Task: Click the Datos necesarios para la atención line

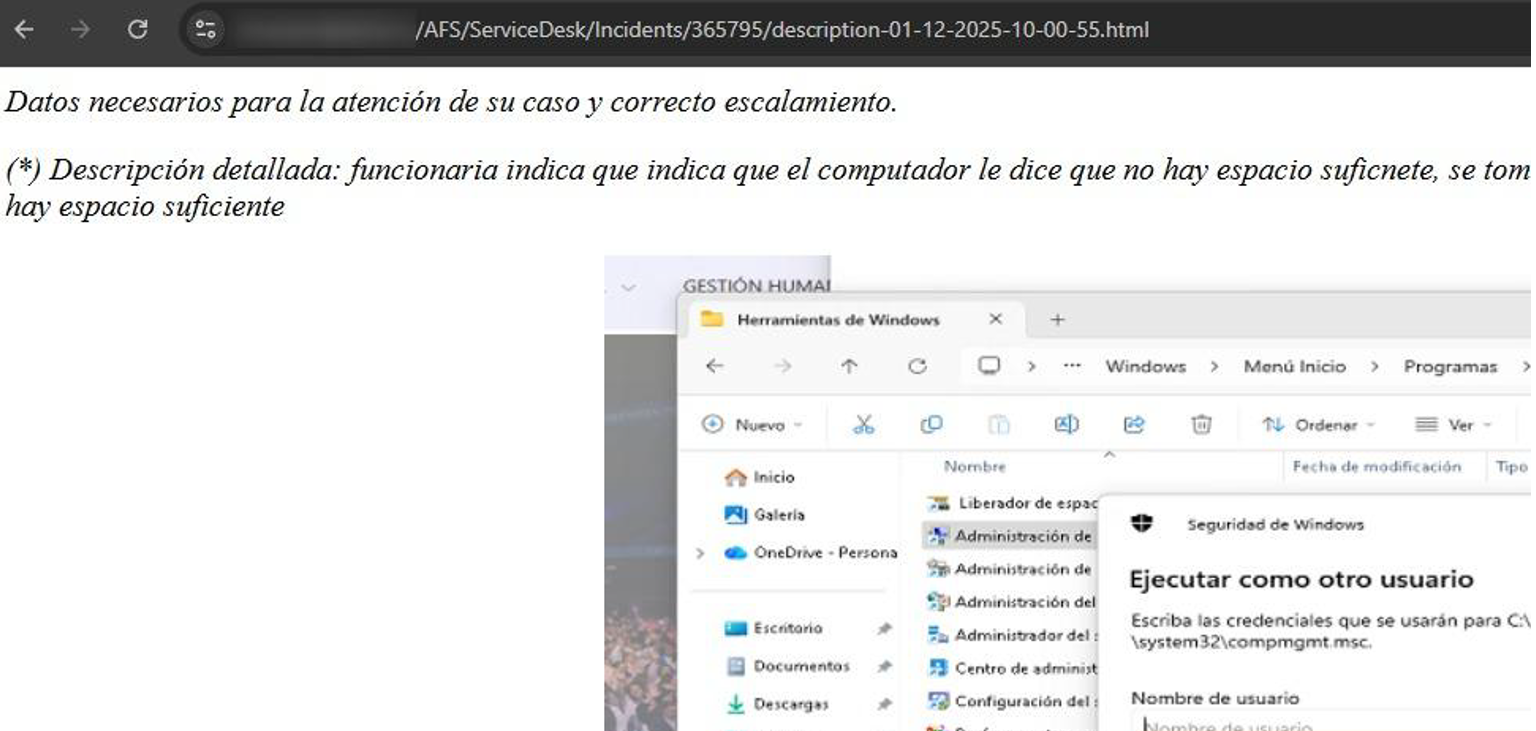Action: pos(451,101)
